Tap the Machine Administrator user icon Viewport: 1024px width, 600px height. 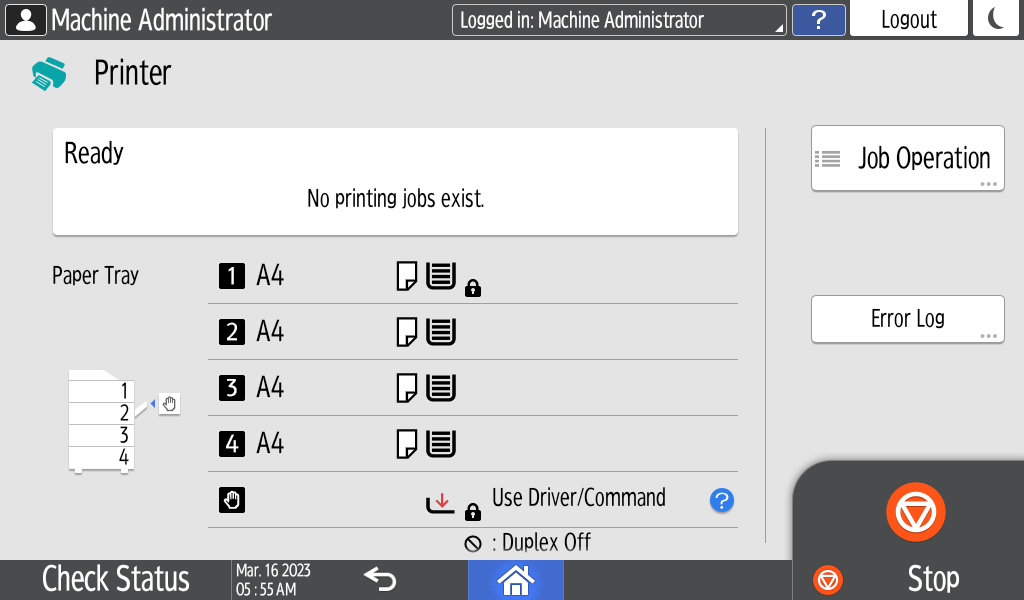(25, 19)
